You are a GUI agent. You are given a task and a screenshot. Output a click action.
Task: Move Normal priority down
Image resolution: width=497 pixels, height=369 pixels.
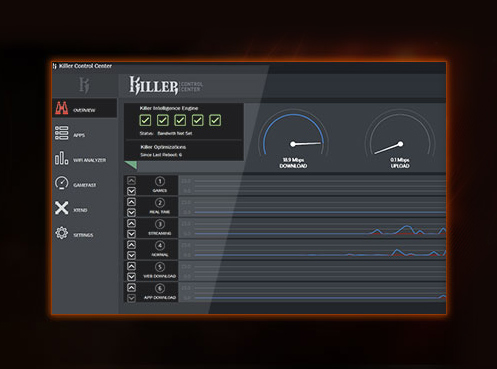pyautogui.click(x=131, y=255)
